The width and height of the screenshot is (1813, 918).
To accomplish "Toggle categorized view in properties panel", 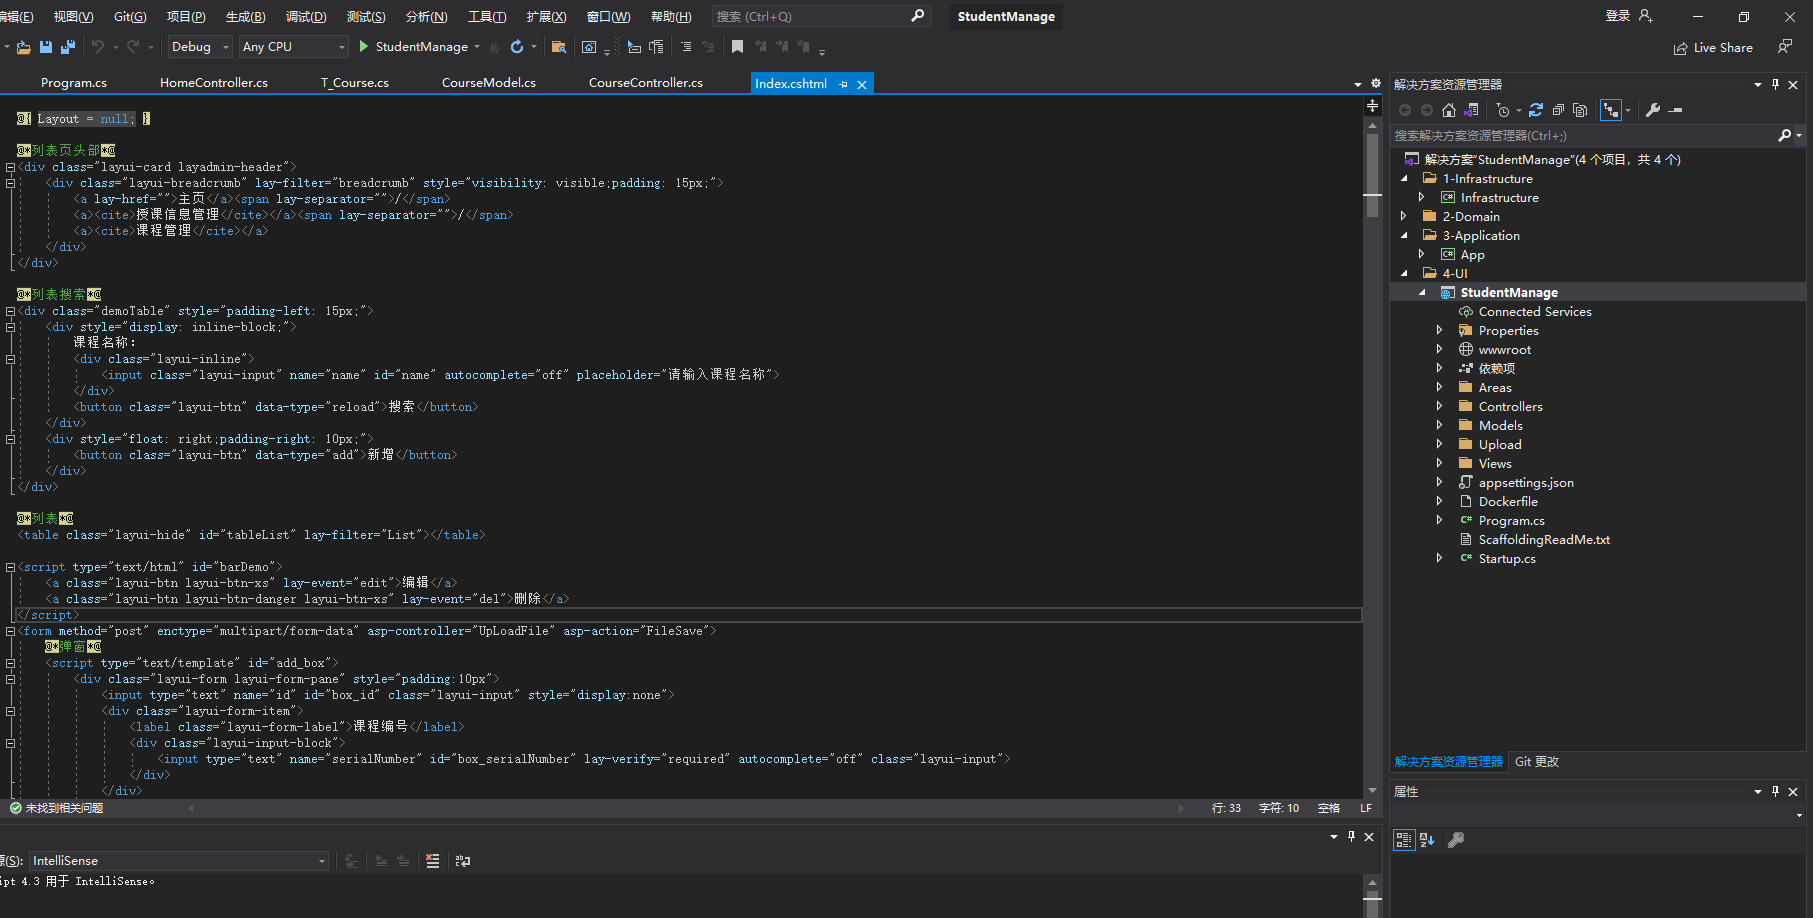I will [x=1404, y=840].
